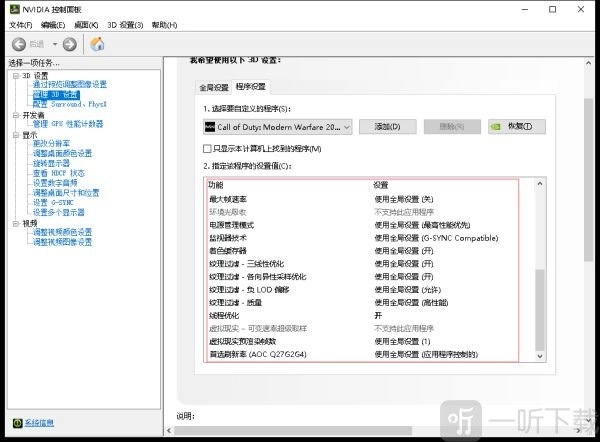Click NVIDIA logo on 恢复 button
The height and width of the screenshot is (442, 600).
494,127
